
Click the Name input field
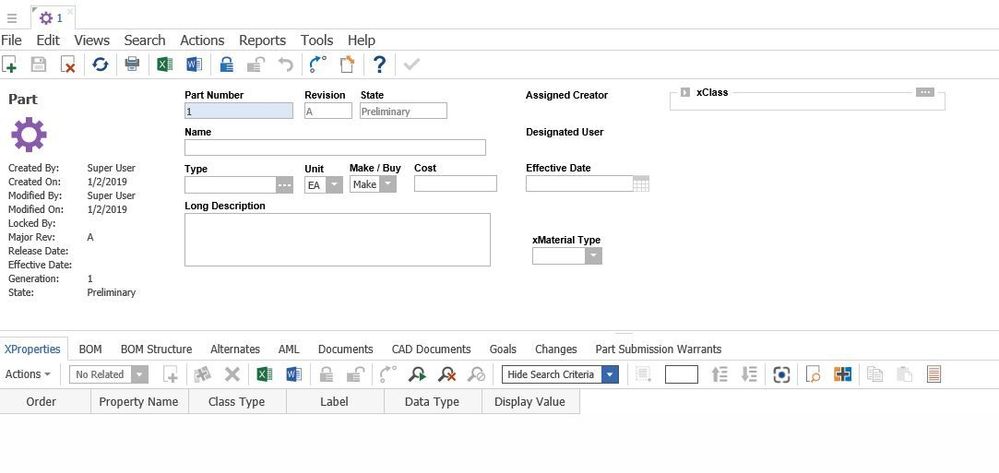(335, 148)
